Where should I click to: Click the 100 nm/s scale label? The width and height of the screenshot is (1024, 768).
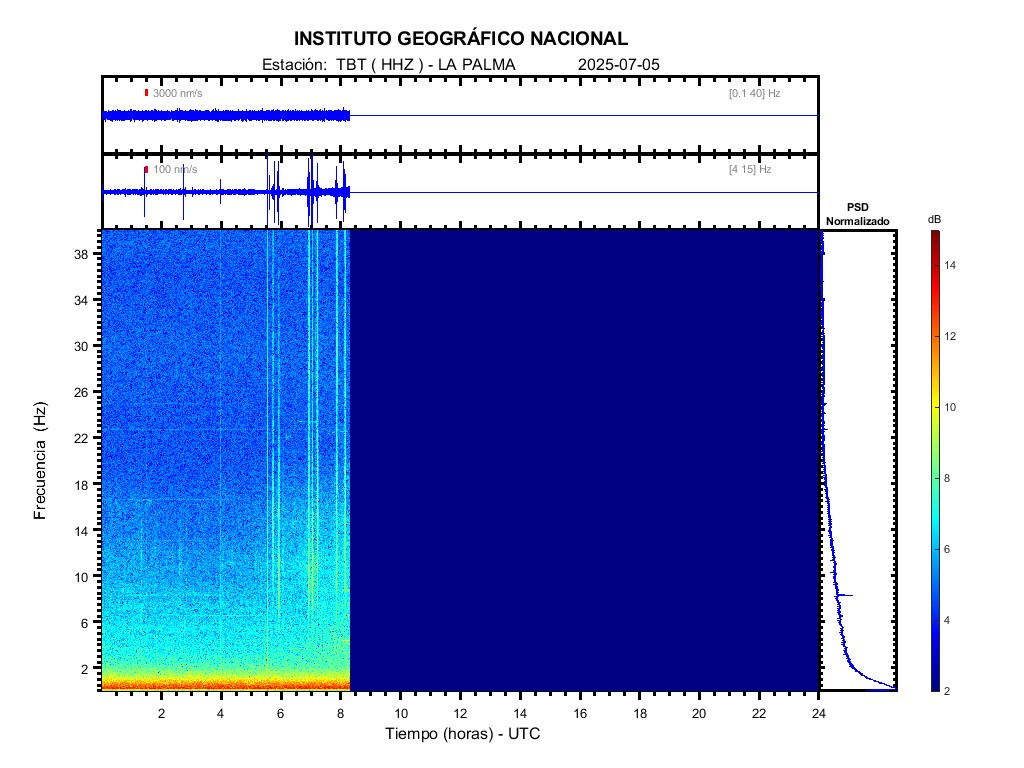click(175, 169)
